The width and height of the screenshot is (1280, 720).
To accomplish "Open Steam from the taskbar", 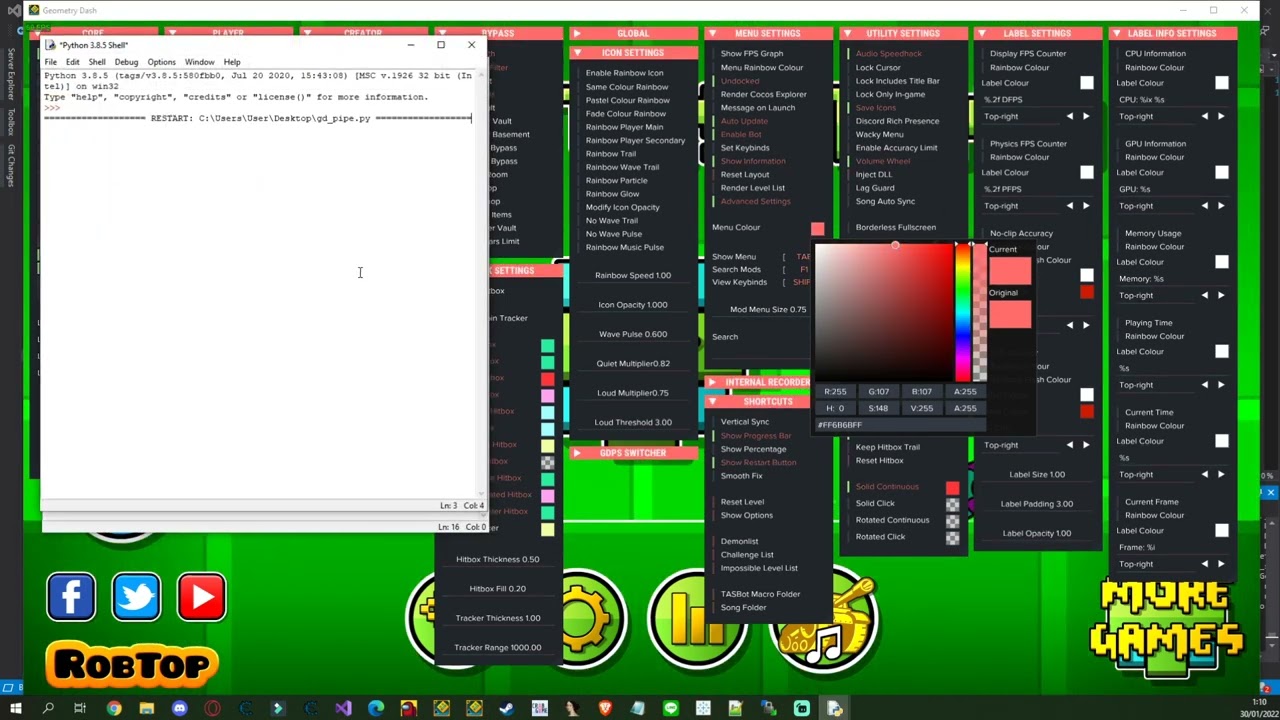I will click(507, 709).
